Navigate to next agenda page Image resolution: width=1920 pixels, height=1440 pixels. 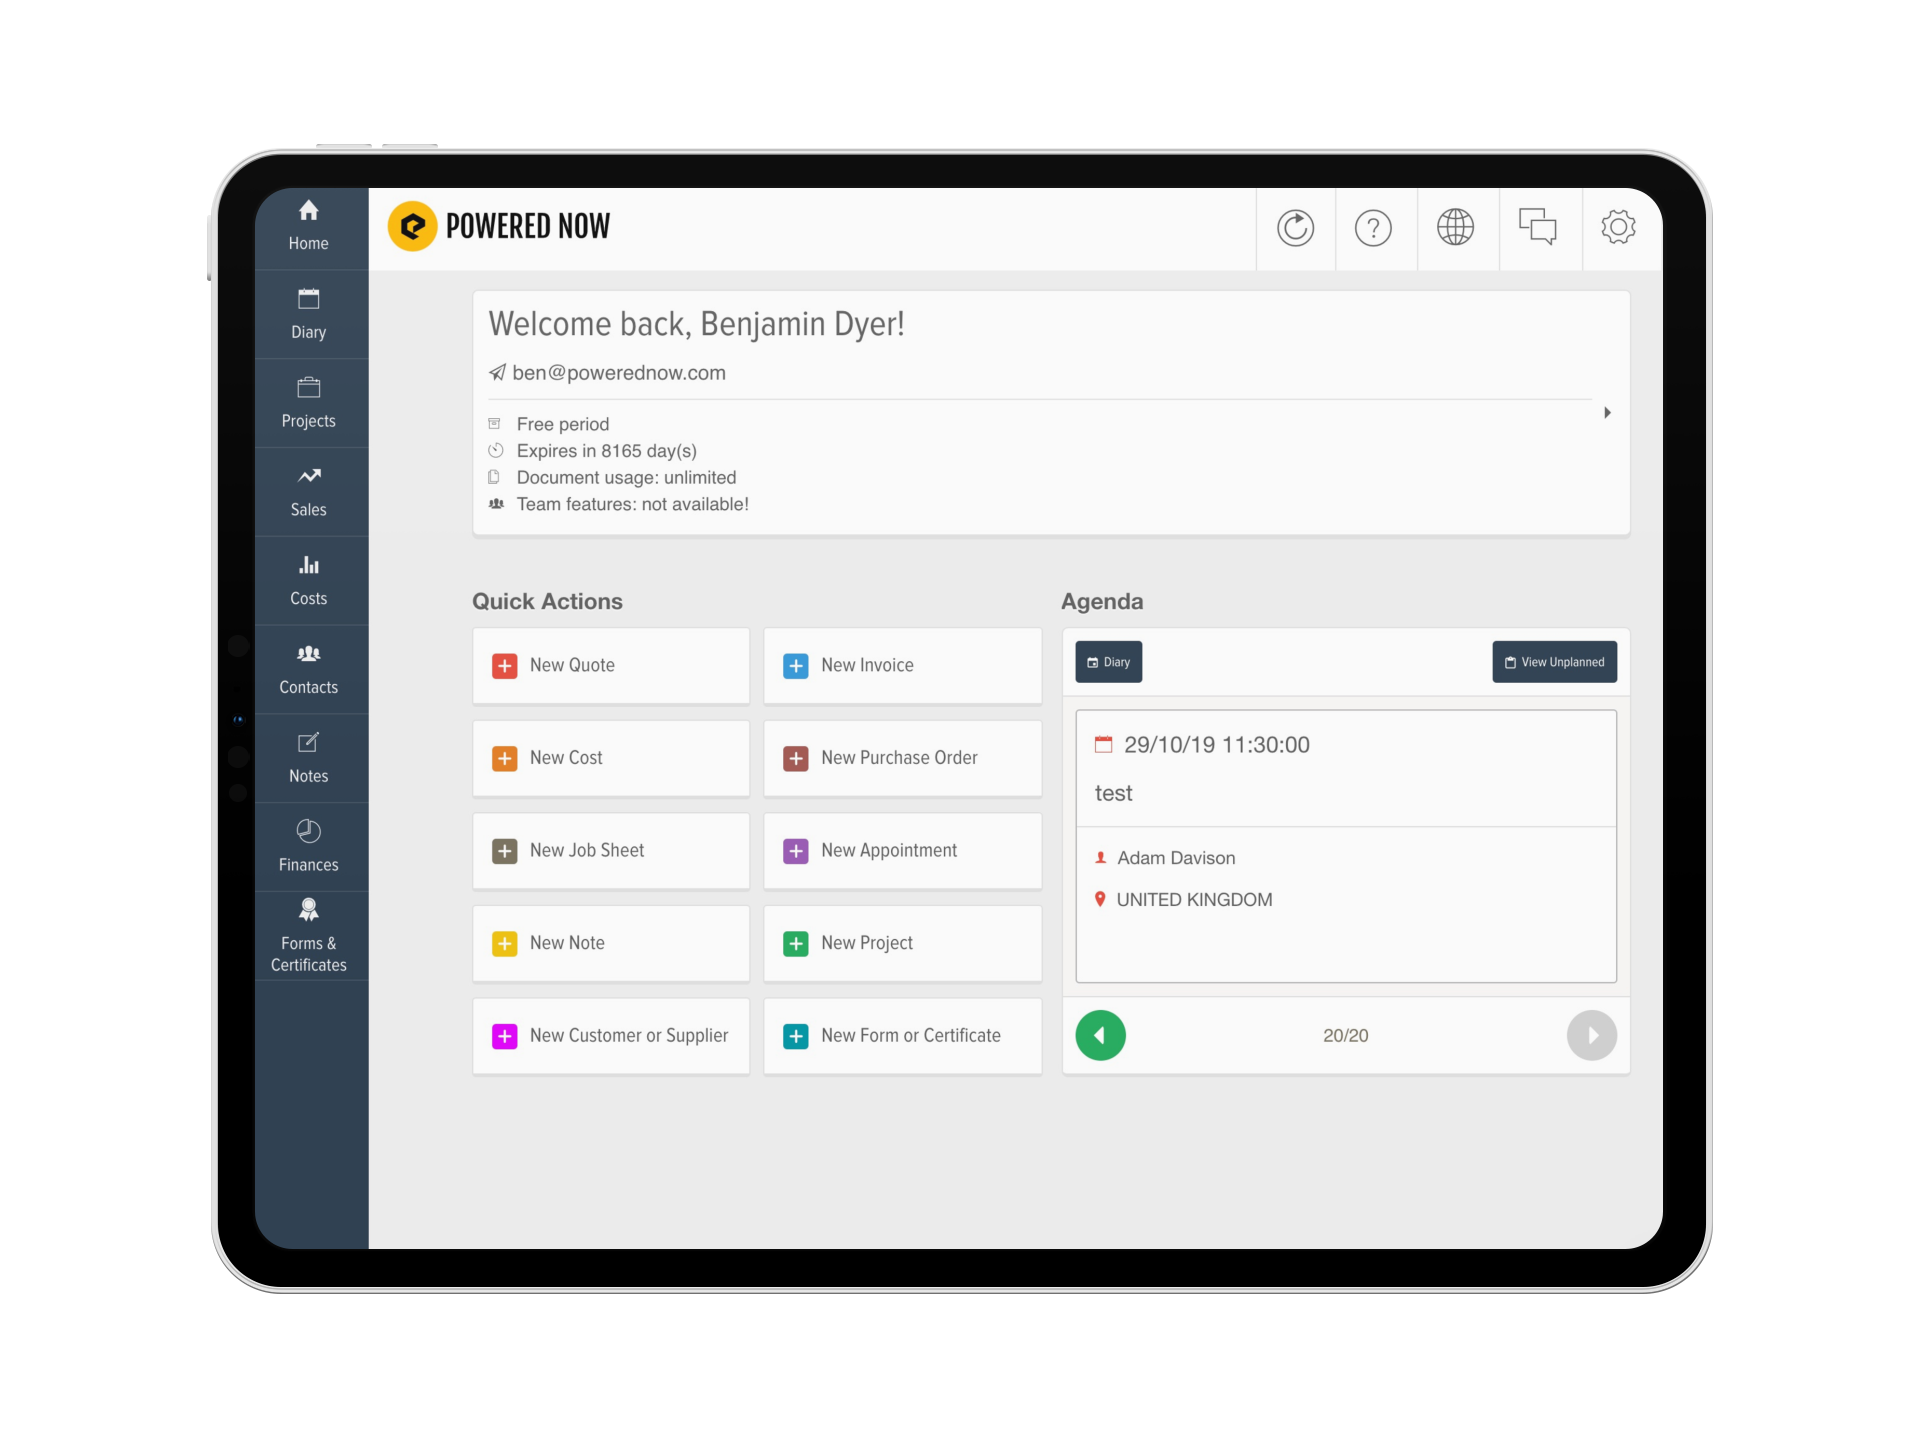[x=1590, y=1035]
